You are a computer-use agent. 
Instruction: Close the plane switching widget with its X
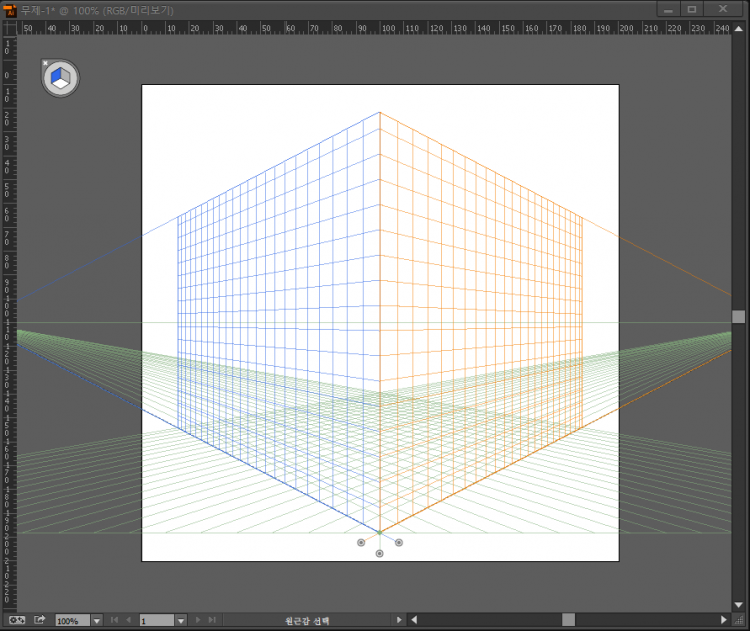click(x=45, y=64)
